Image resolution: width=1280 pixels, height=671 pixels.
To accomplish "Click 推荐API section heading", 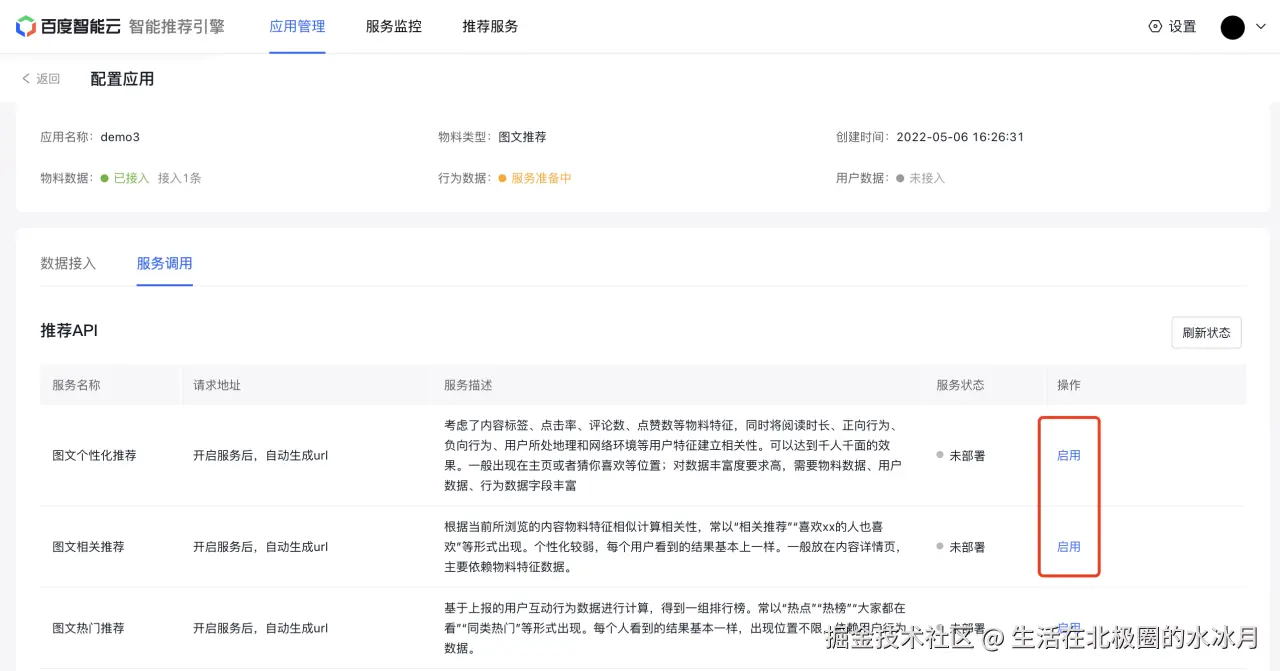I will 69,331.
